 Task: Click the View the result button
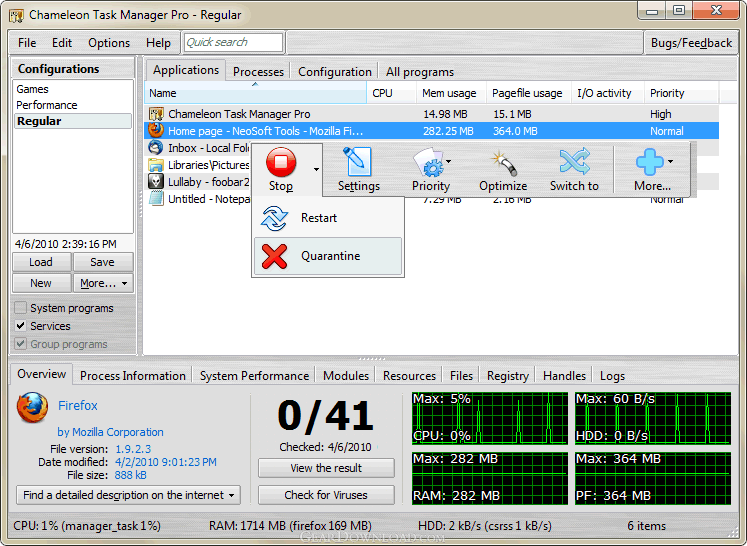326,468
